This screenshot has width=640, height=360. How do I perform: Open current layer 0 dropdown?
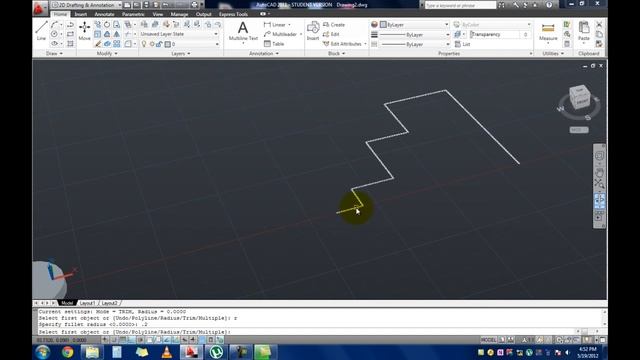[x=179, y=44]
